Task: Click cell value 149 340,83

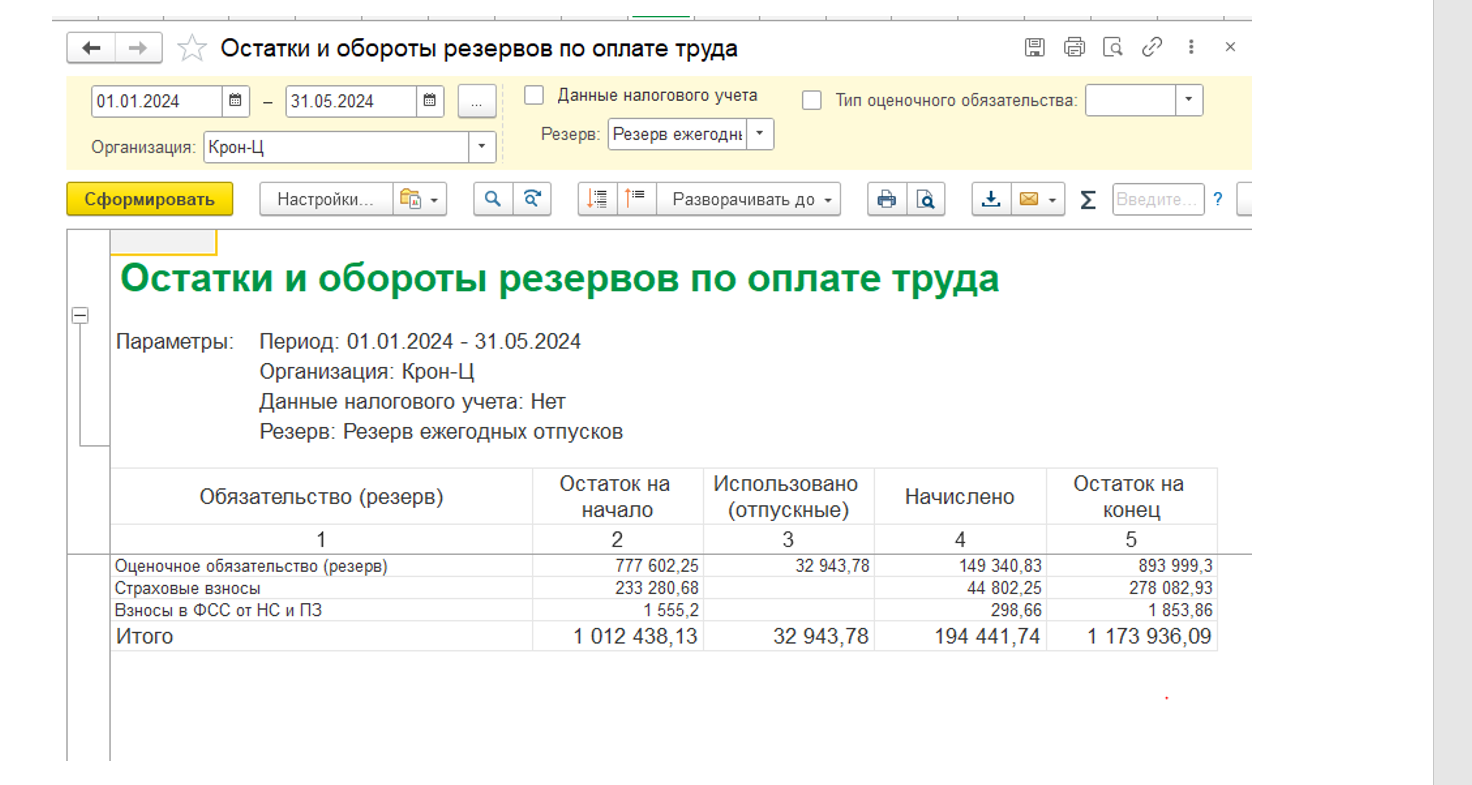Action: click(x=998, y=565)
